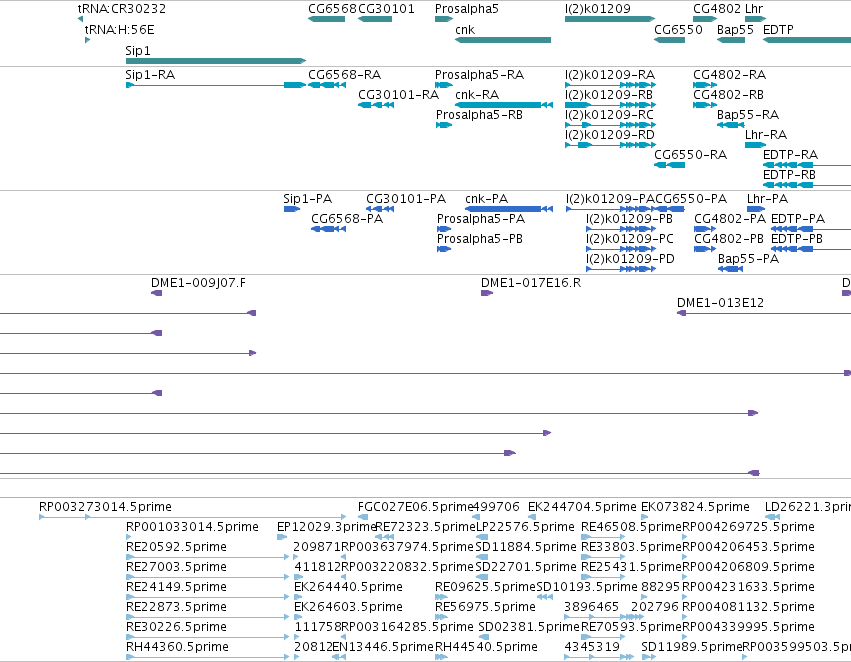Select the Prosalpha5 gene arrow
This screenshot has height=662, width=851.
[x=444, y=19]
